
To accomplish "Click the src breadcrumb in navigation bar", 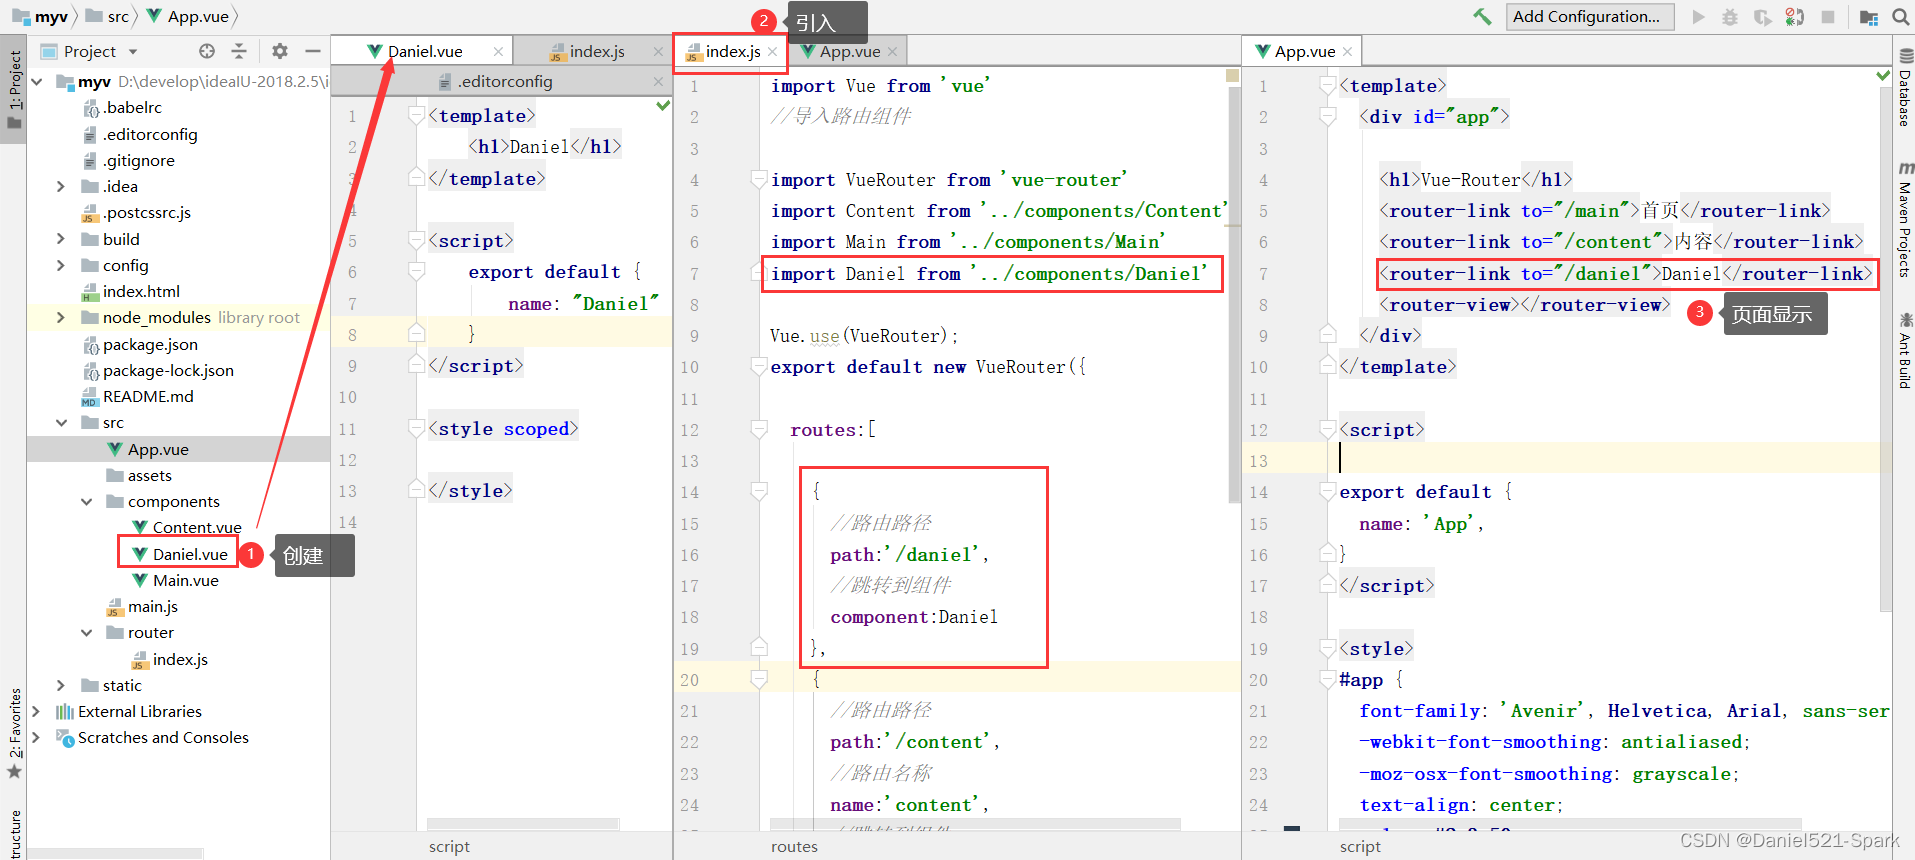I will tap(108, 16).
